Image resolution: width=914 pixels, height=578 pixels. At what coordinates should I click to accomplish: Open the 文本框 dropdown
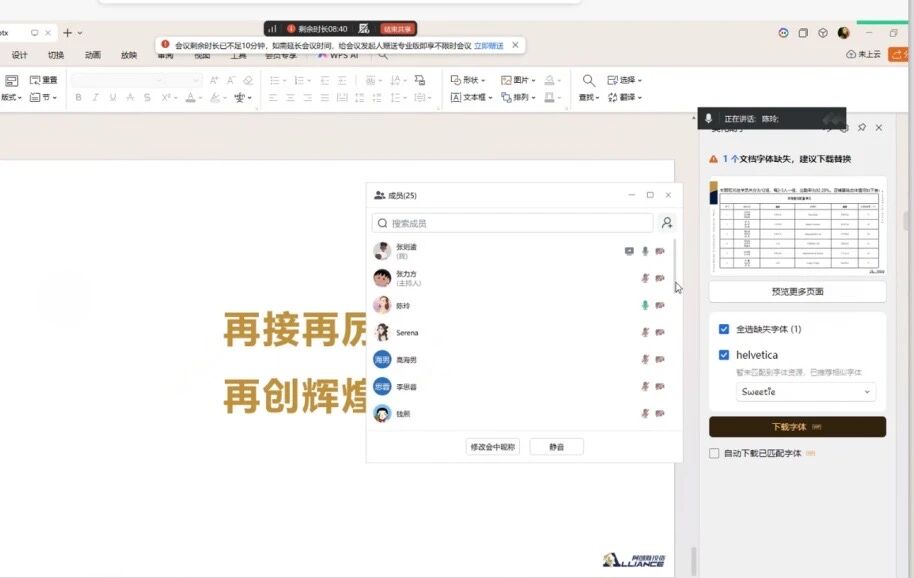click(472, 97)
